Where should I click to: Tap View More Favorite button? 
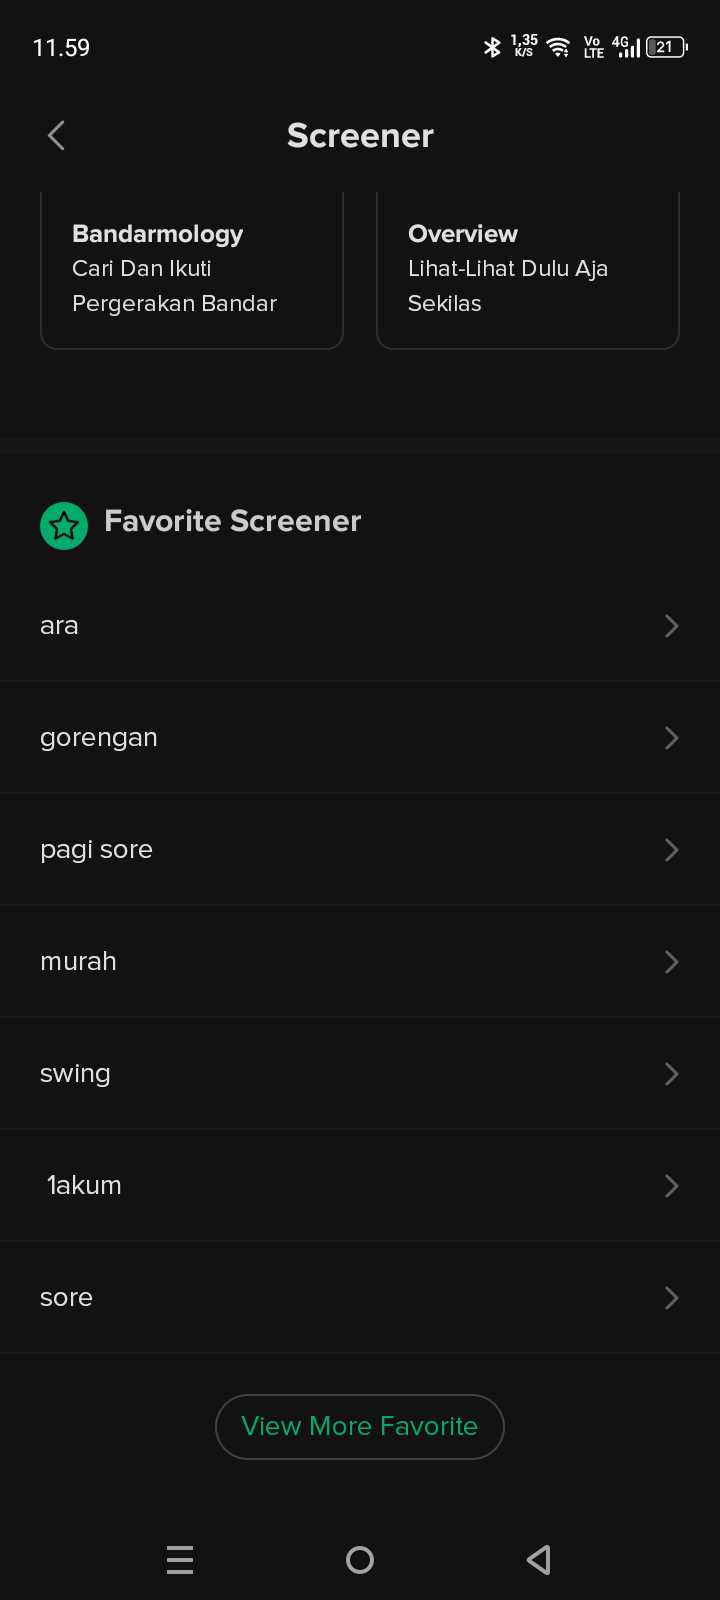360,1426
